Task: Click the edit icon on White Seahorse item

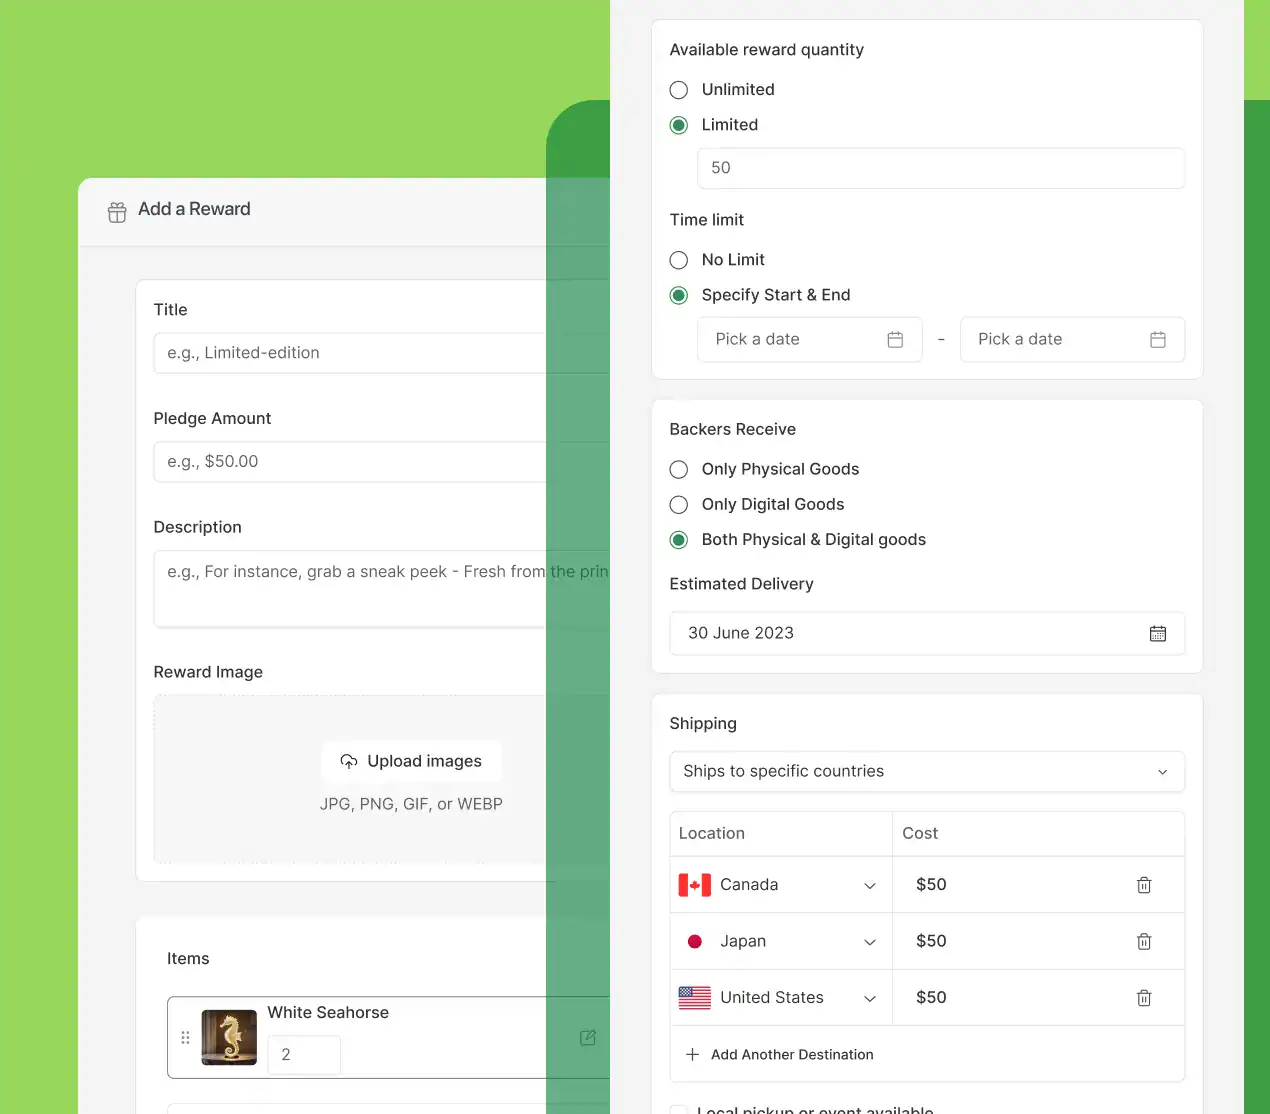Action: 588,1038
